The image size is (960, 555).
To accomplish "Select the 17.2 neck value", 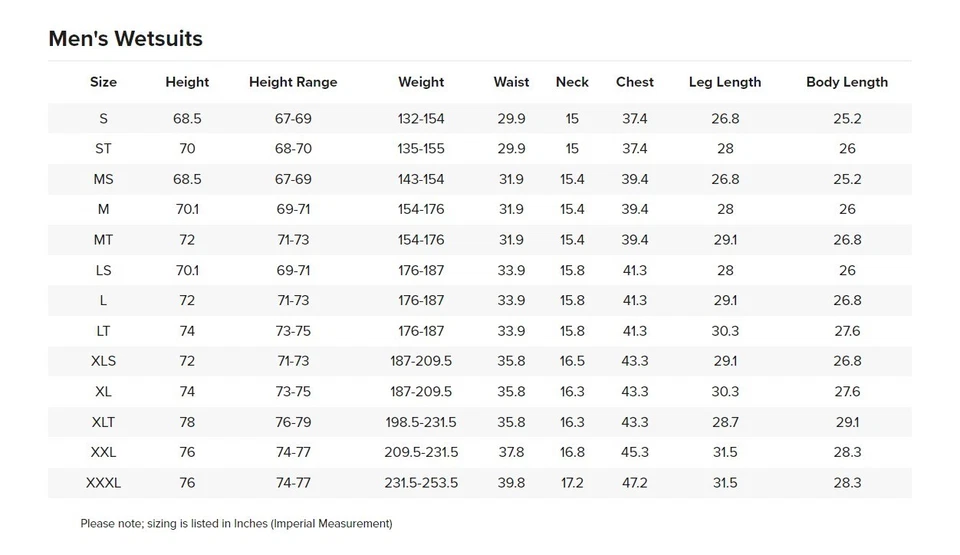I will point(572,483).
